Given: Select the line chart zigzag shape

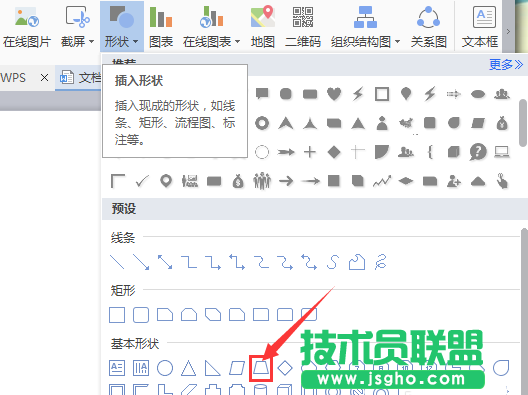Looking at the screenshot, I should pos(382,181).
